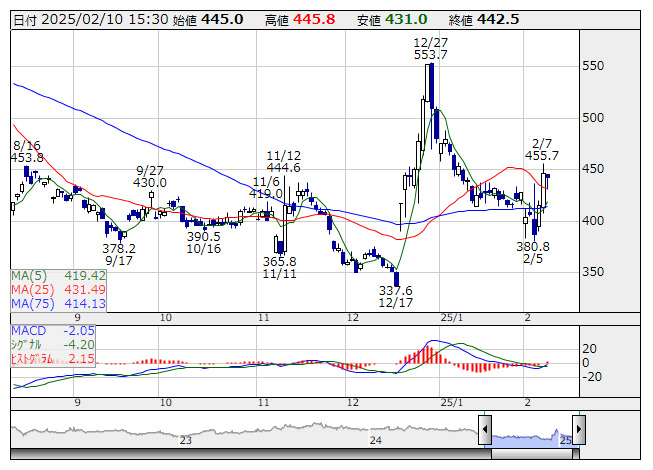653x470 pixels.
Task: Click the 12/17 337.6 low price label
Action: pos(396,296)
